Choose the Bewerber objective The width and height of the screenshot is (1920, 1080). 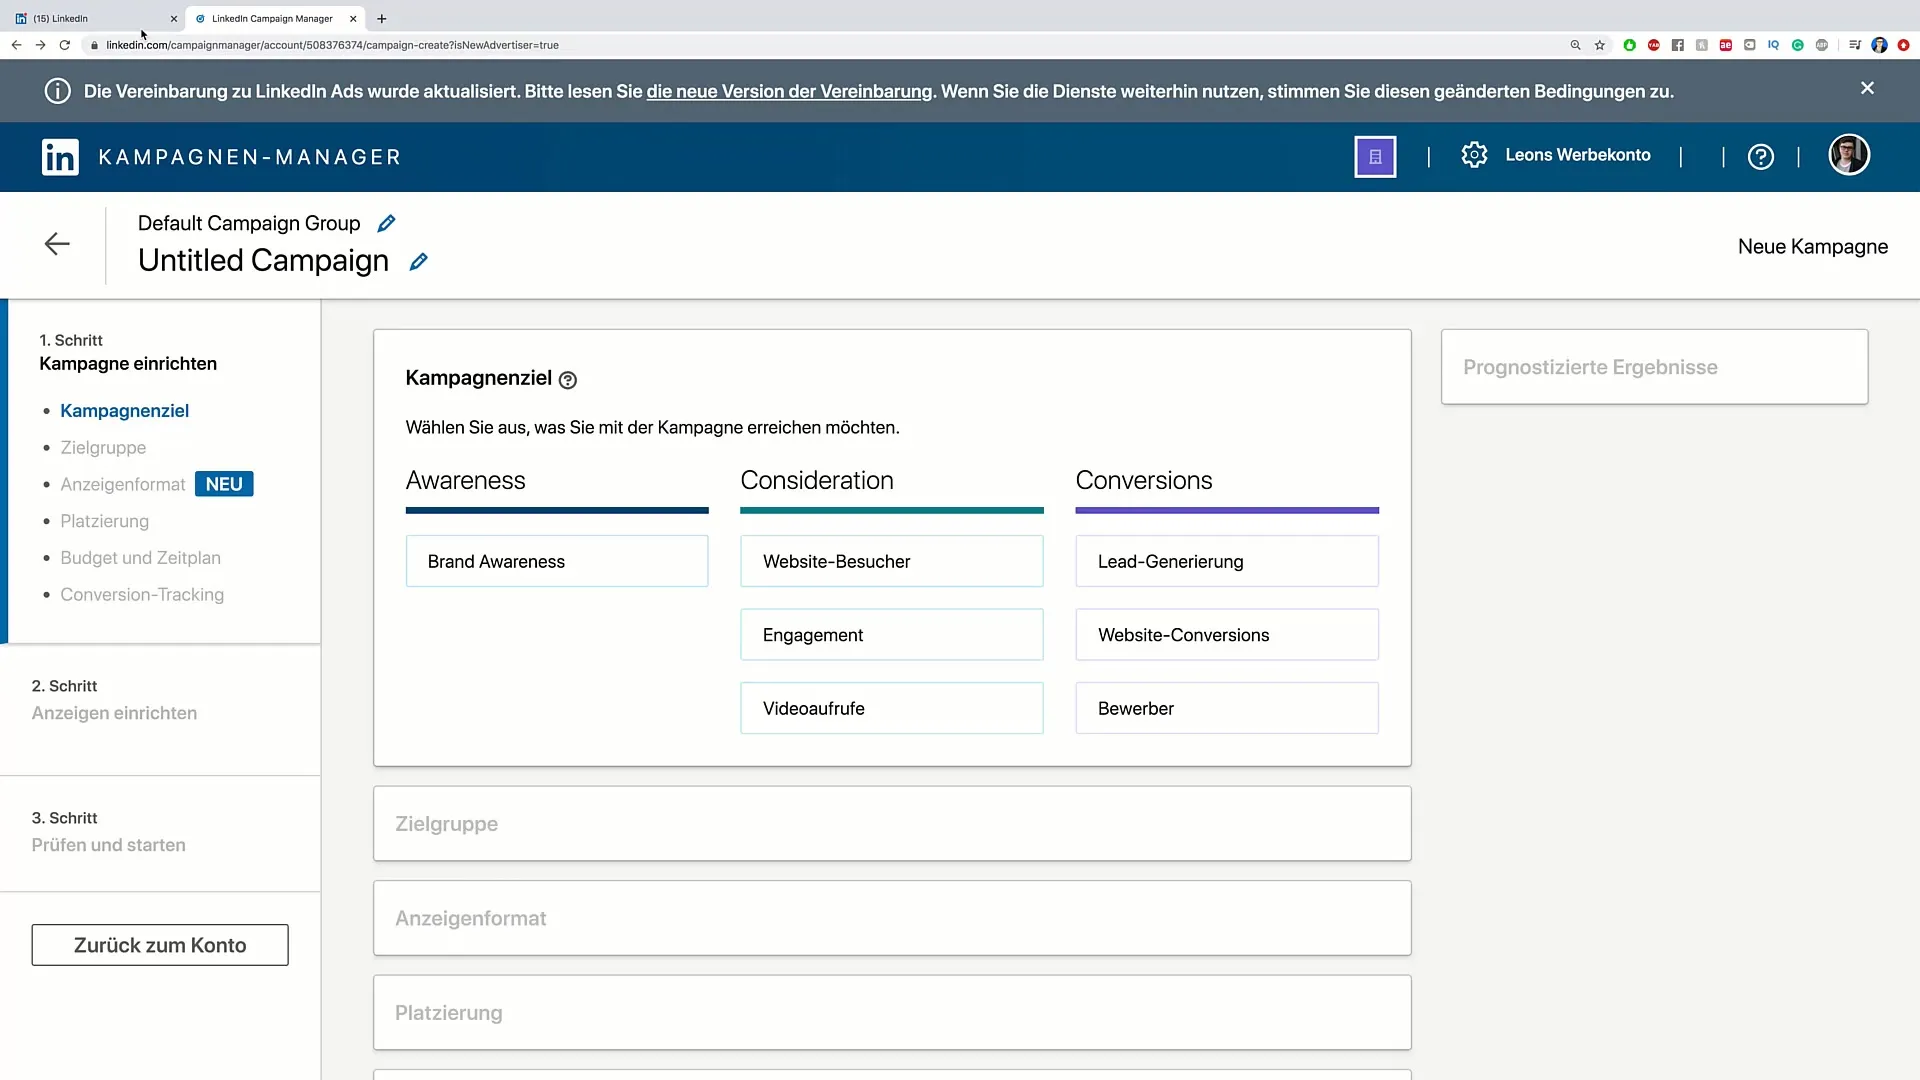click(x=1227, y=708)
